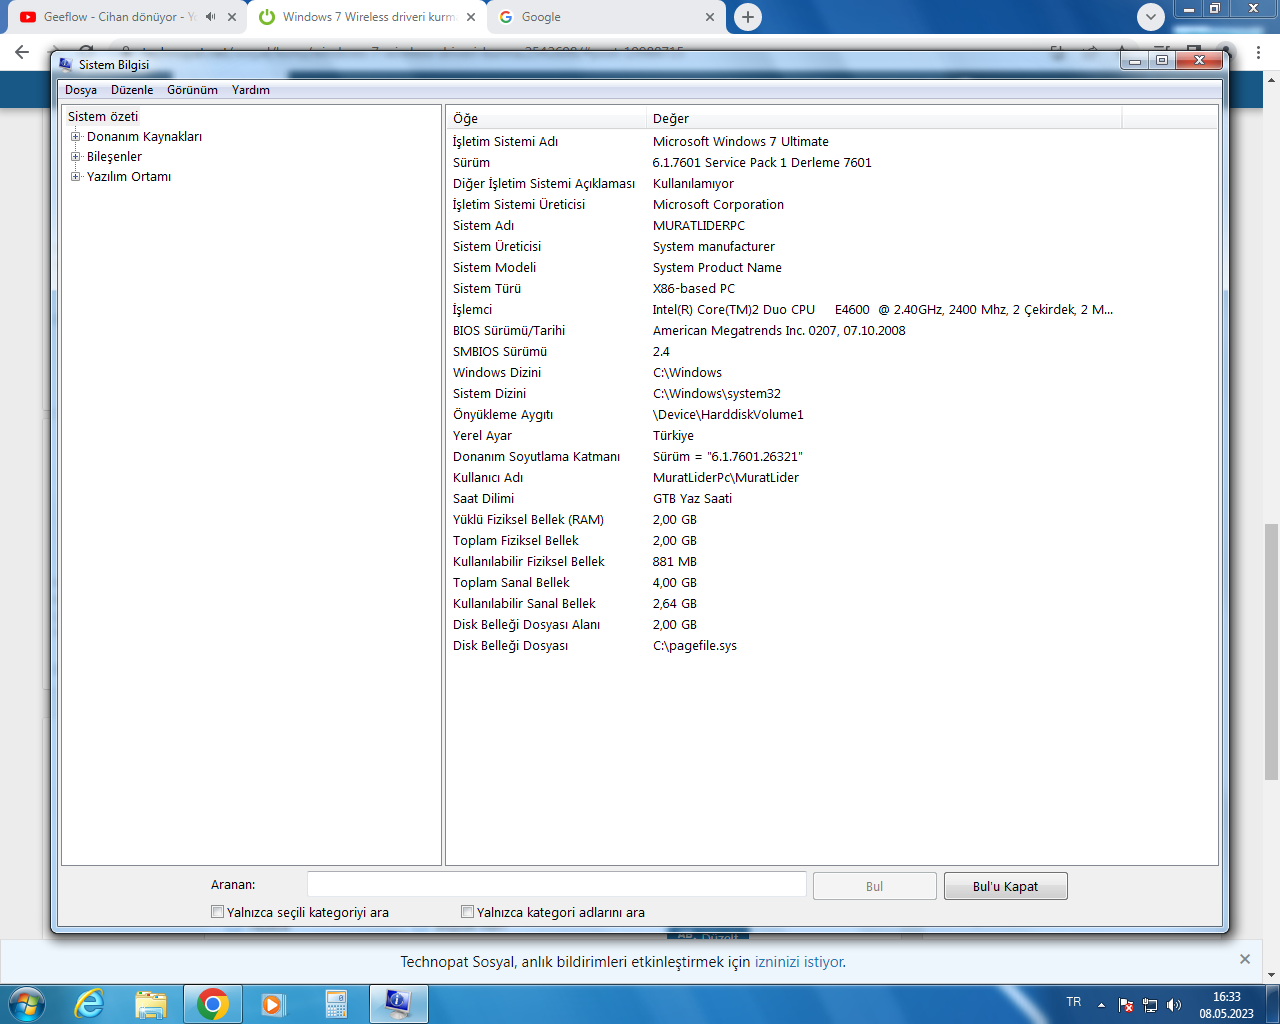Viewport: 1280px width, 1024px height.
Task: Click the Chrome back arrow
Action: (22, 52)
